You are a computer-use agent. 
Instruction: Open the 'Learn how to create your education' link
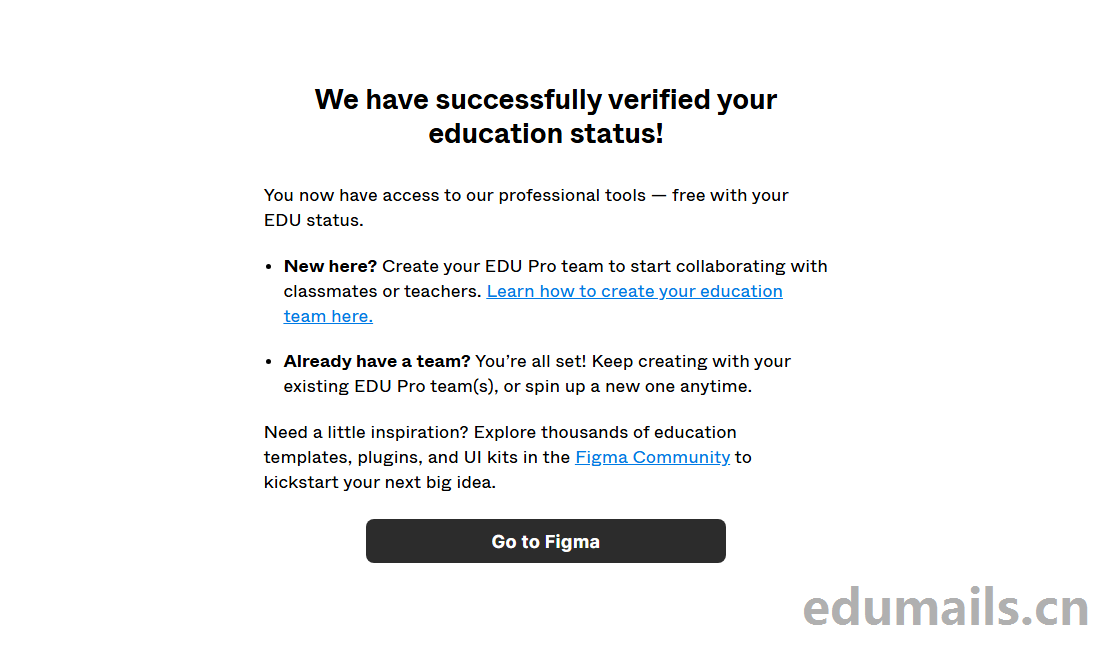(x=634, y=291)
